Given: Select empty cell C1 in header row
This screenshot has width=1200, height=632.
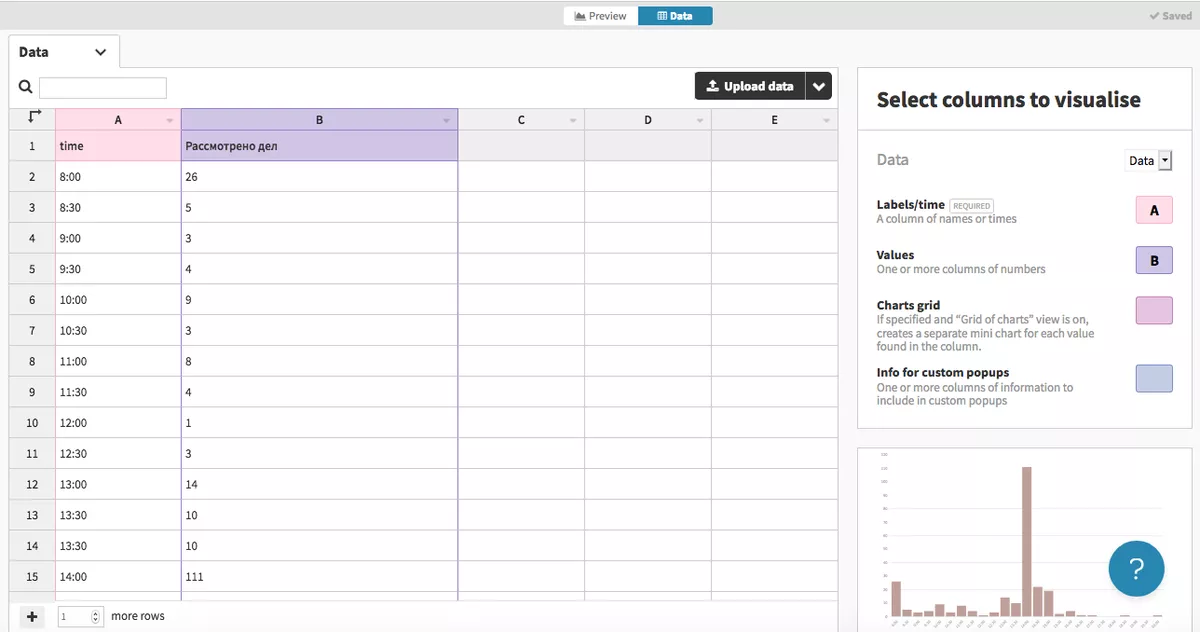Looking at the screenshot, I should (521, 146).
